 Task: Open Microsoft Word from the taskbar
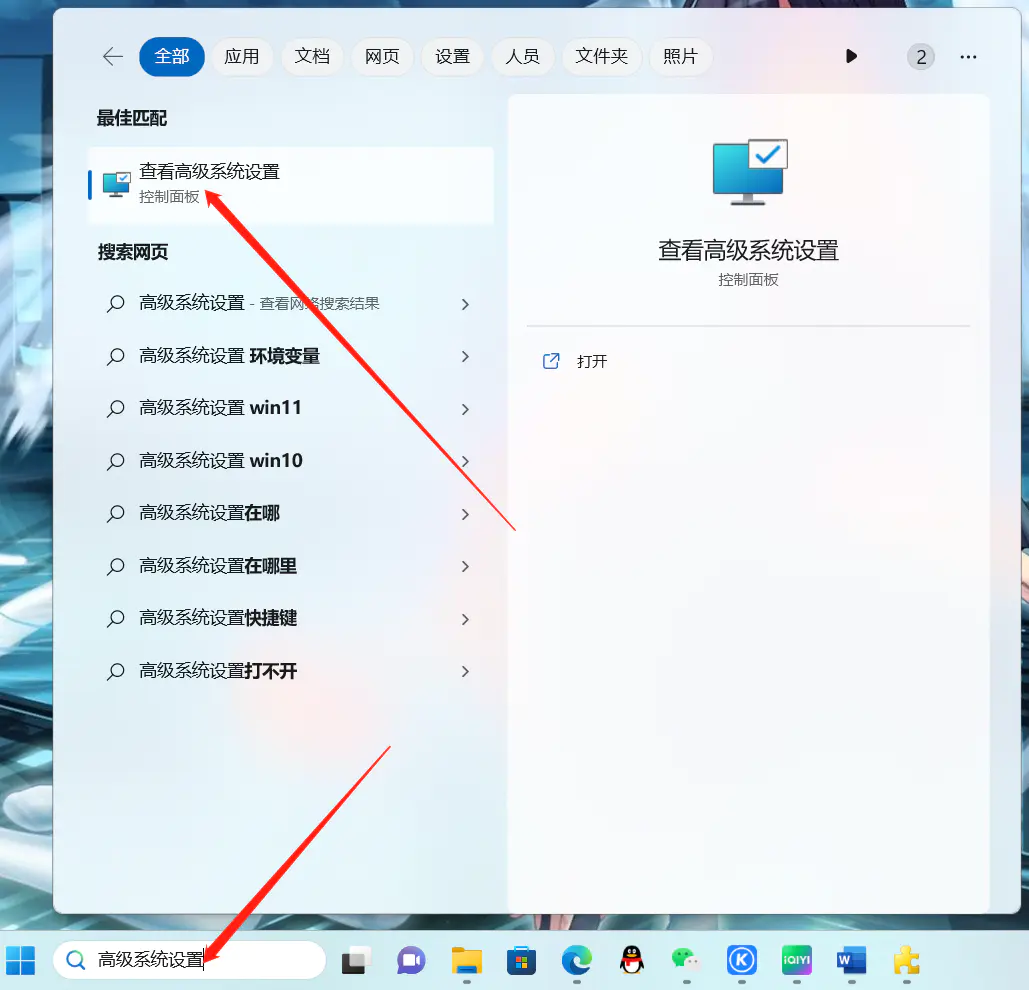click(851, 961)
